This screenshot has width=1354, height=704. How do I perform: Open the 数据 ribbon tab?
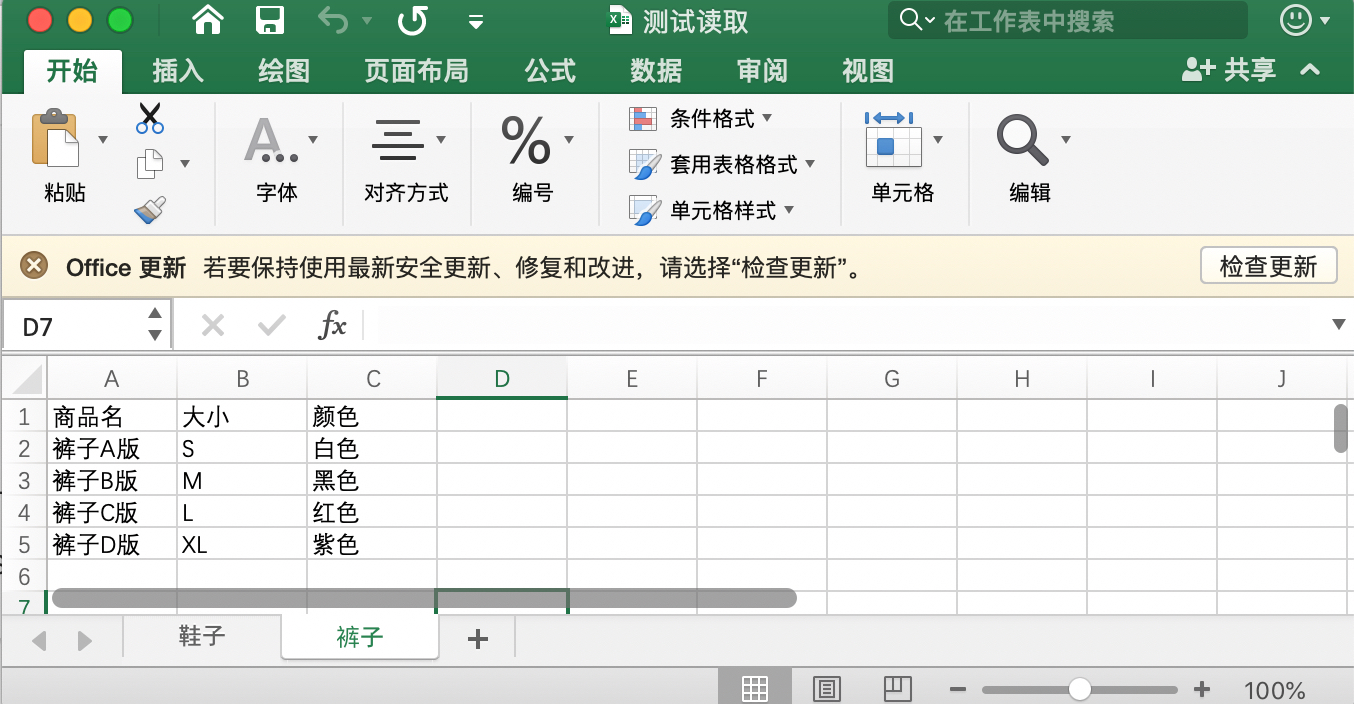pos(656,71)
